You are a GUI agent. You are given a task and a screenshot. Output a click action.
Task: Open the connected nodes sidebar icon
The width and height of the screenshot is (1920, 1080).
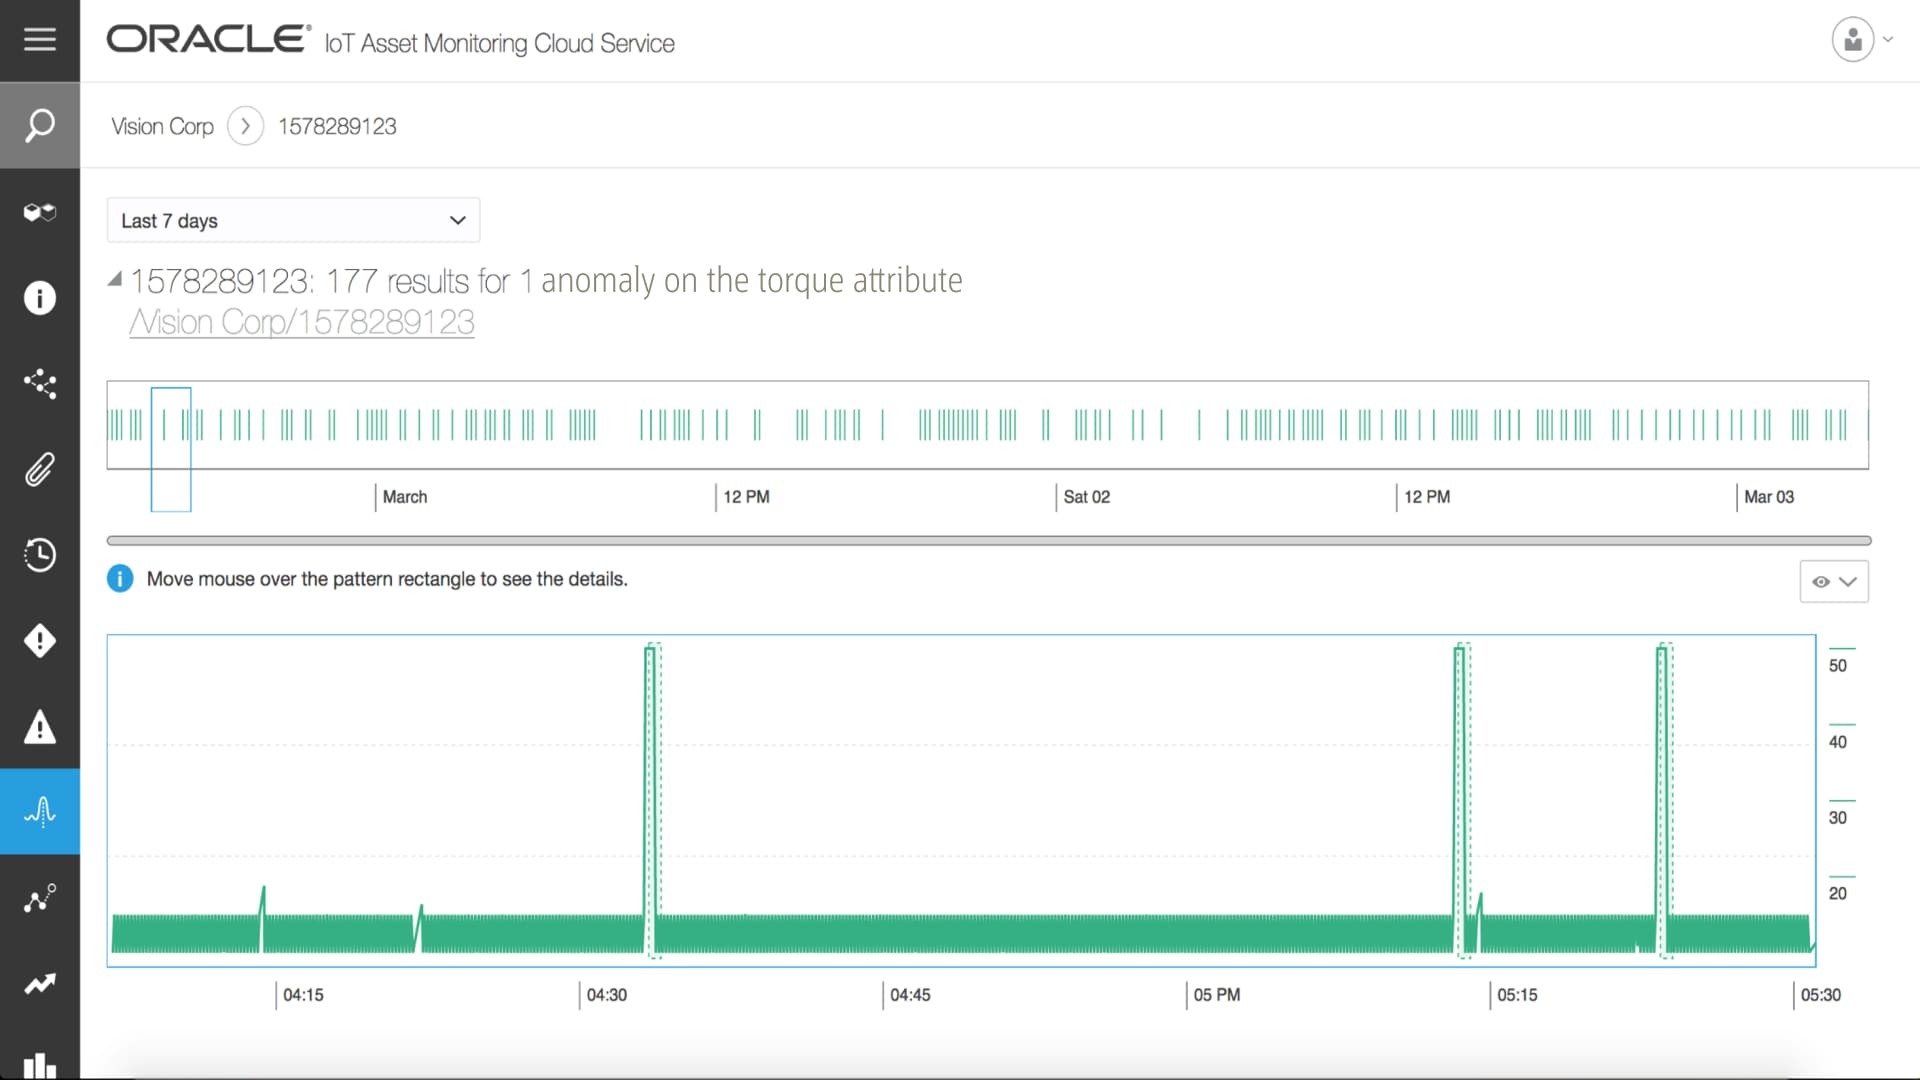40,383
